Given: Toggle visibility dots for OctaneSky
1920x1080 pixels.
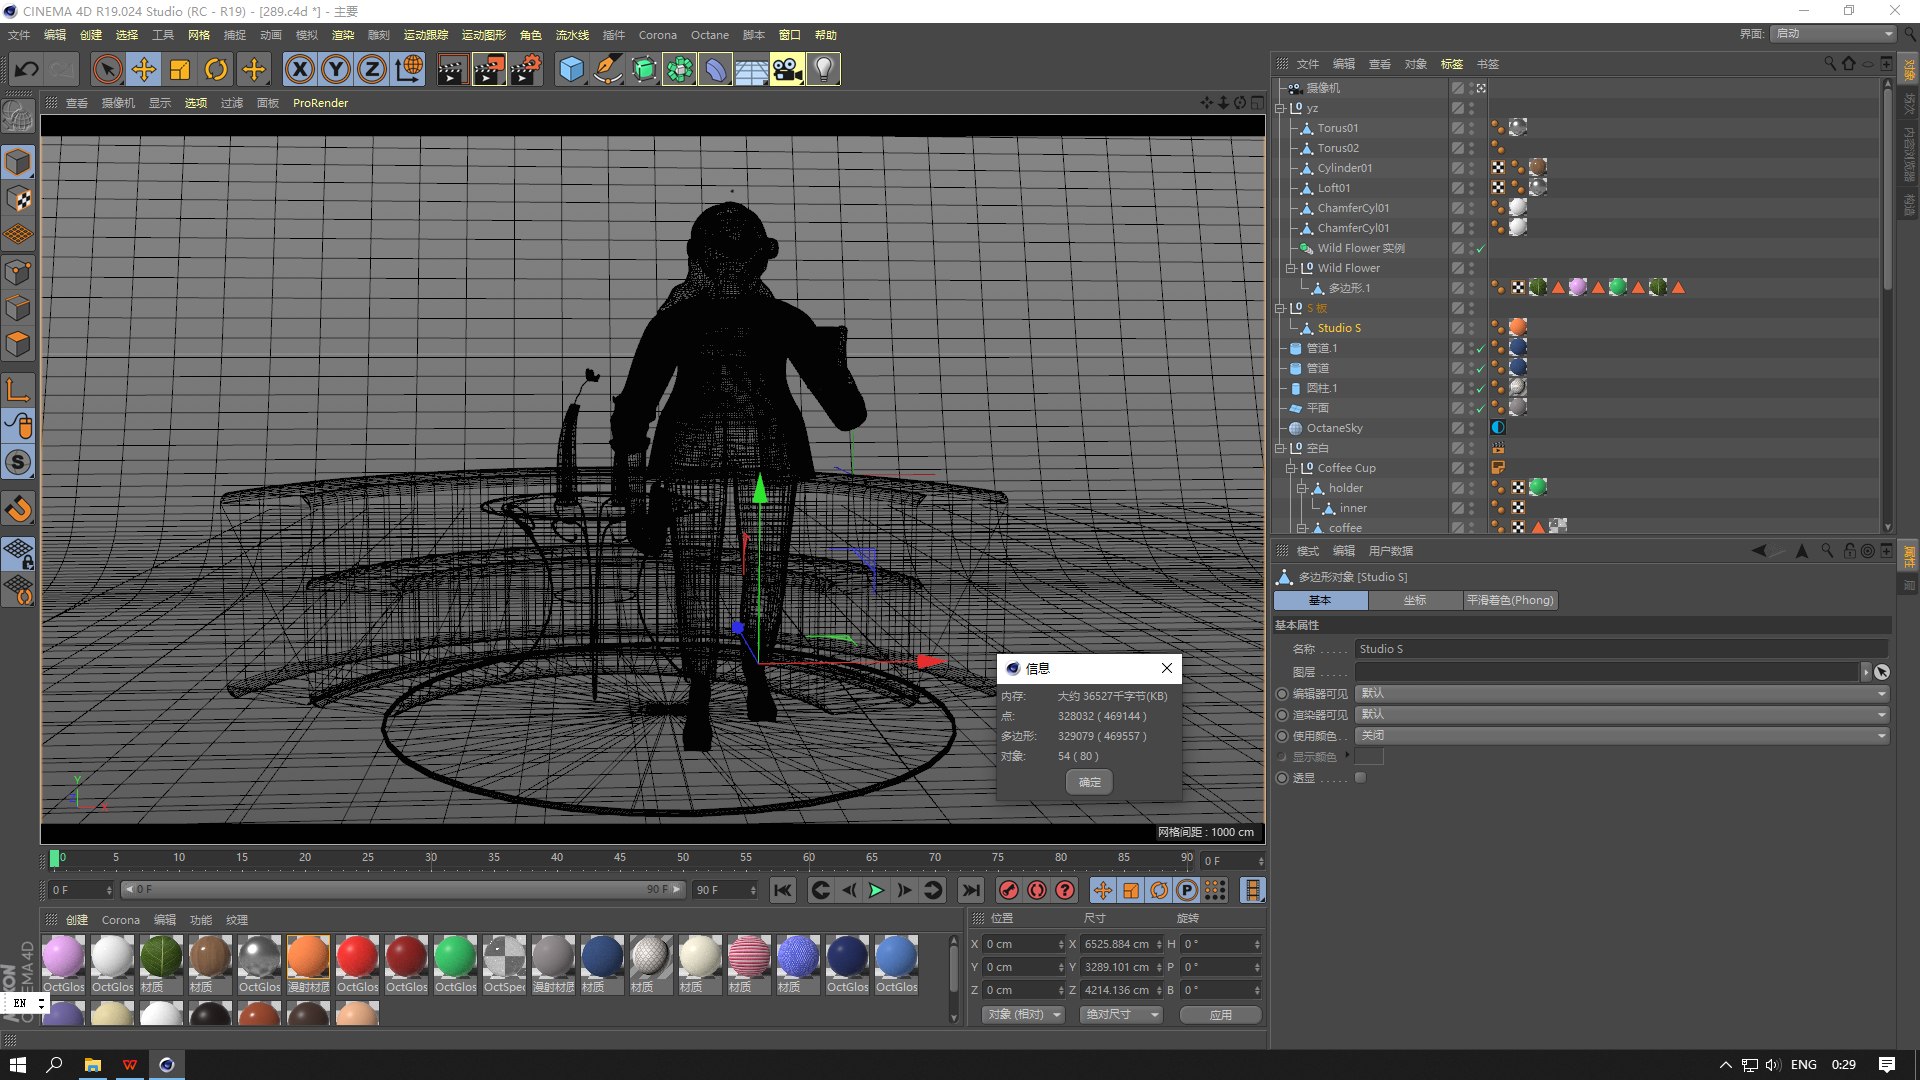Looking at the screenshot, I should point(1472,428).
